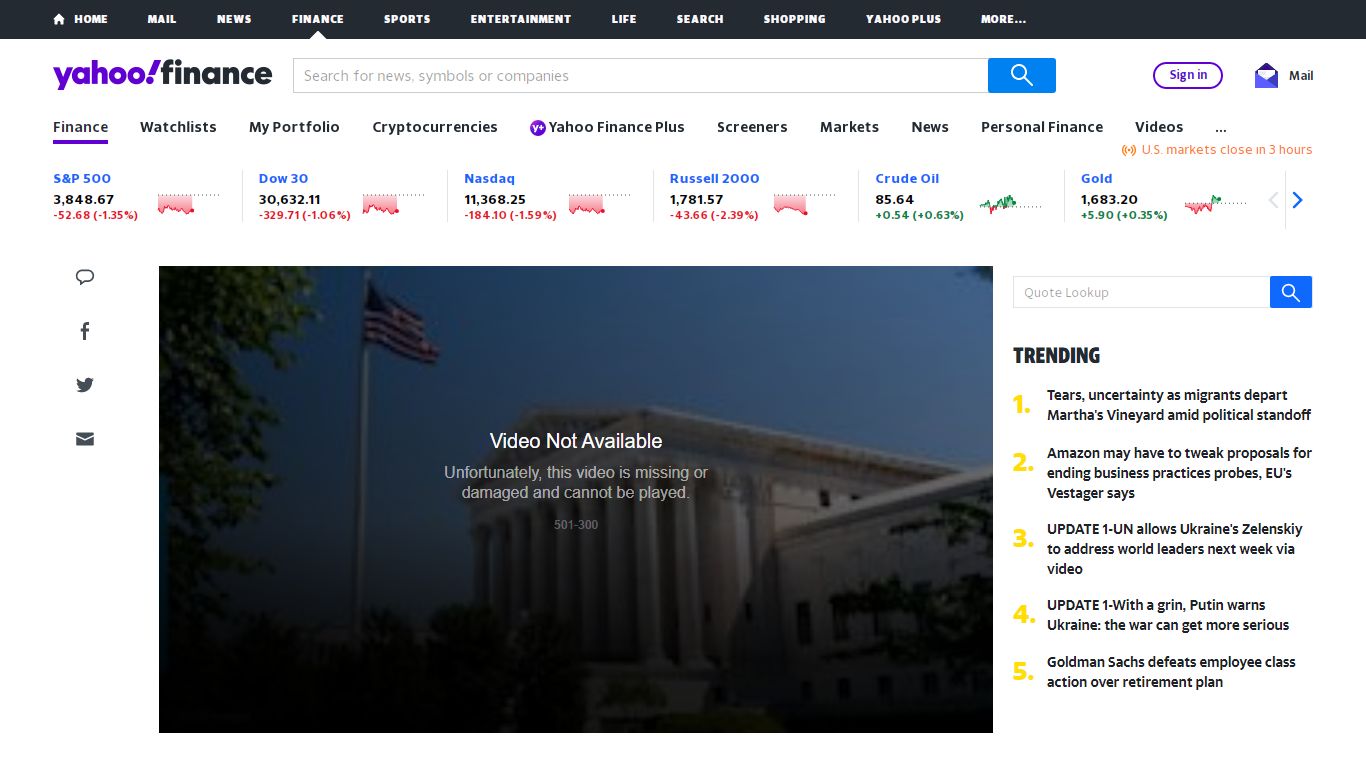Open the S&P 500 mini chart

coord(189,203)
